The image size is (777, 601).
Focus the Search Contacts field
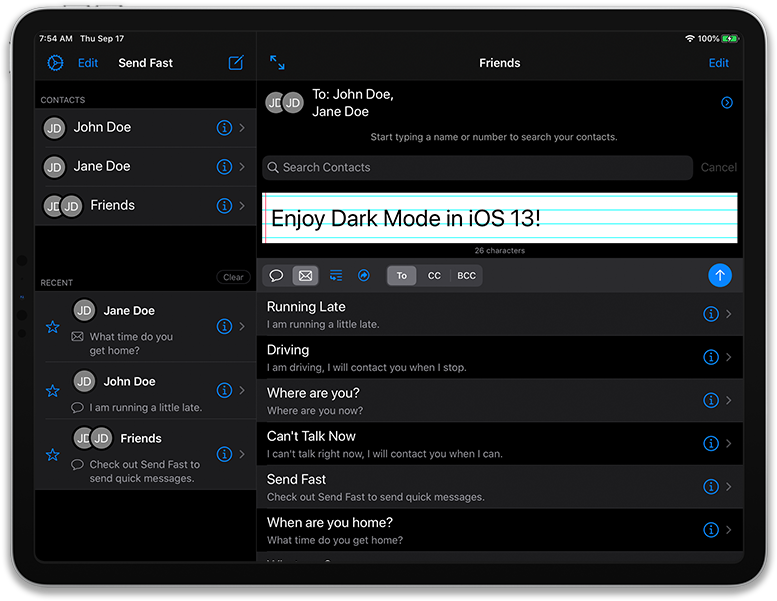point(477,167)
